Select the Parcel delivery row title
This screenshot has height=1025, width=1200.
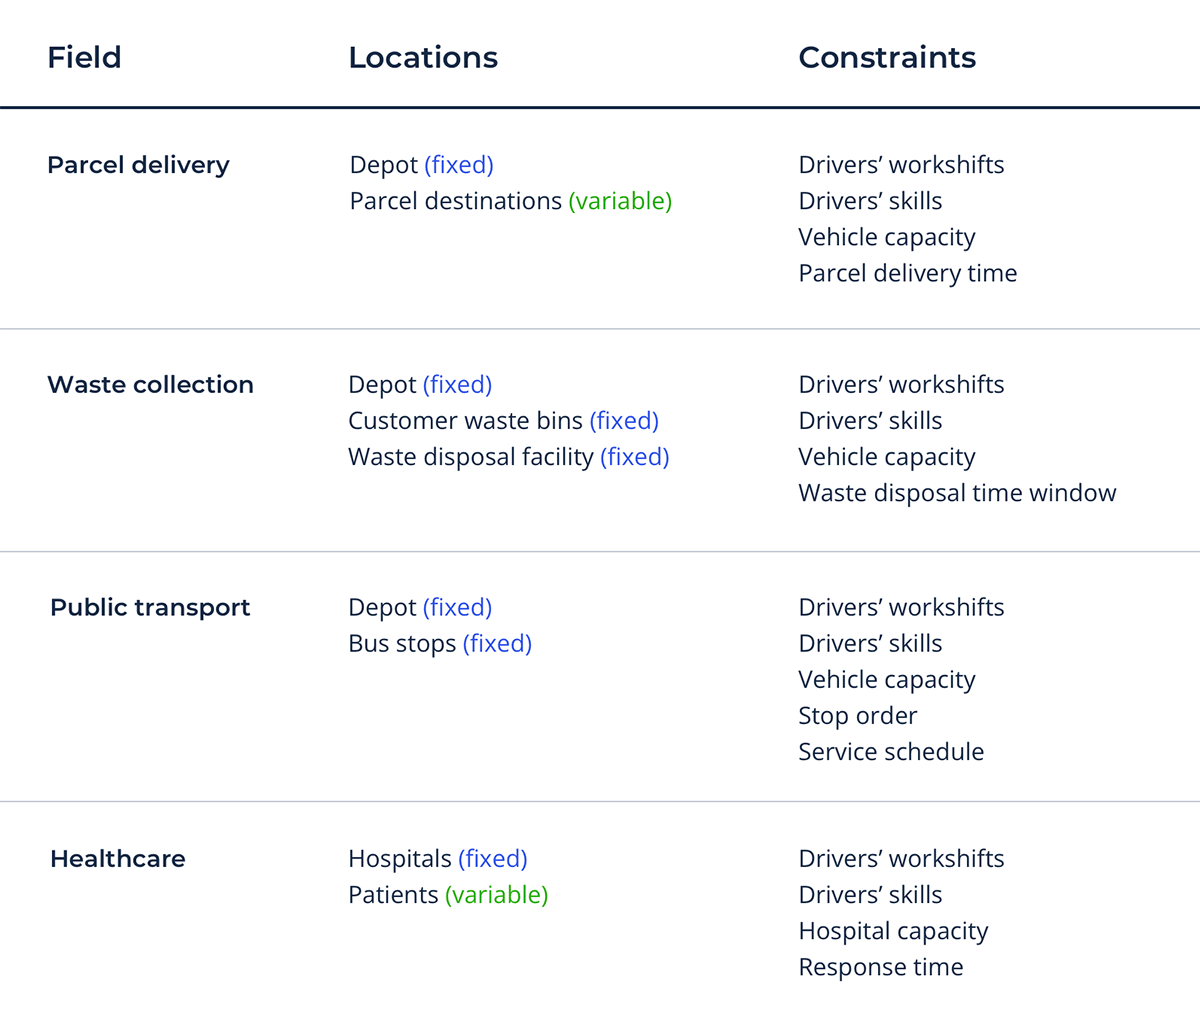[x=138, y=165]
